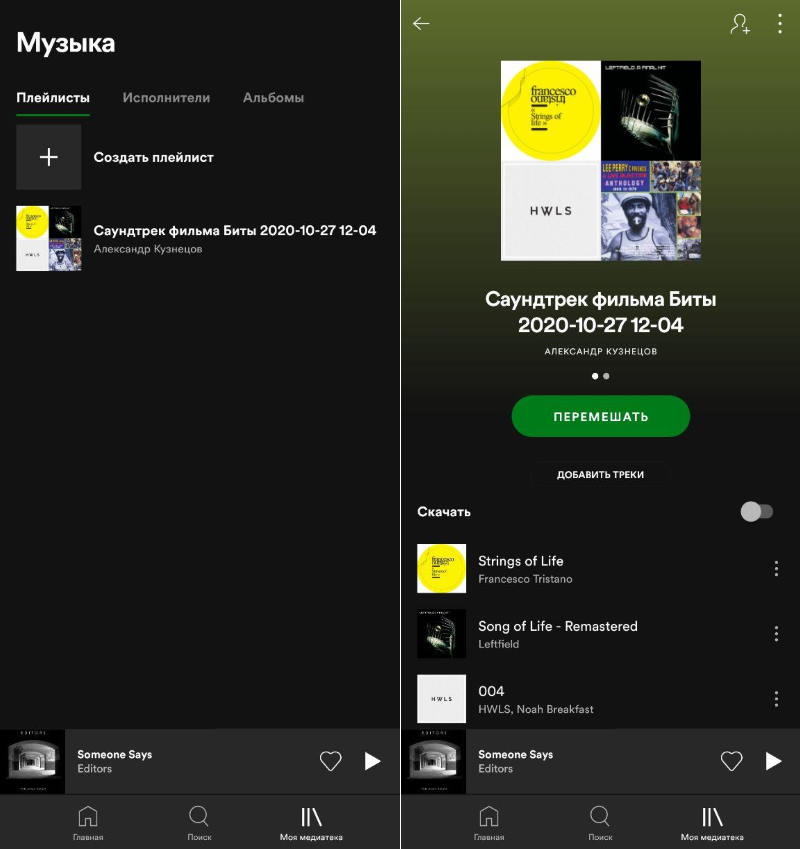
Task: Click Strings of Life album art
Action: coord(441,569)
